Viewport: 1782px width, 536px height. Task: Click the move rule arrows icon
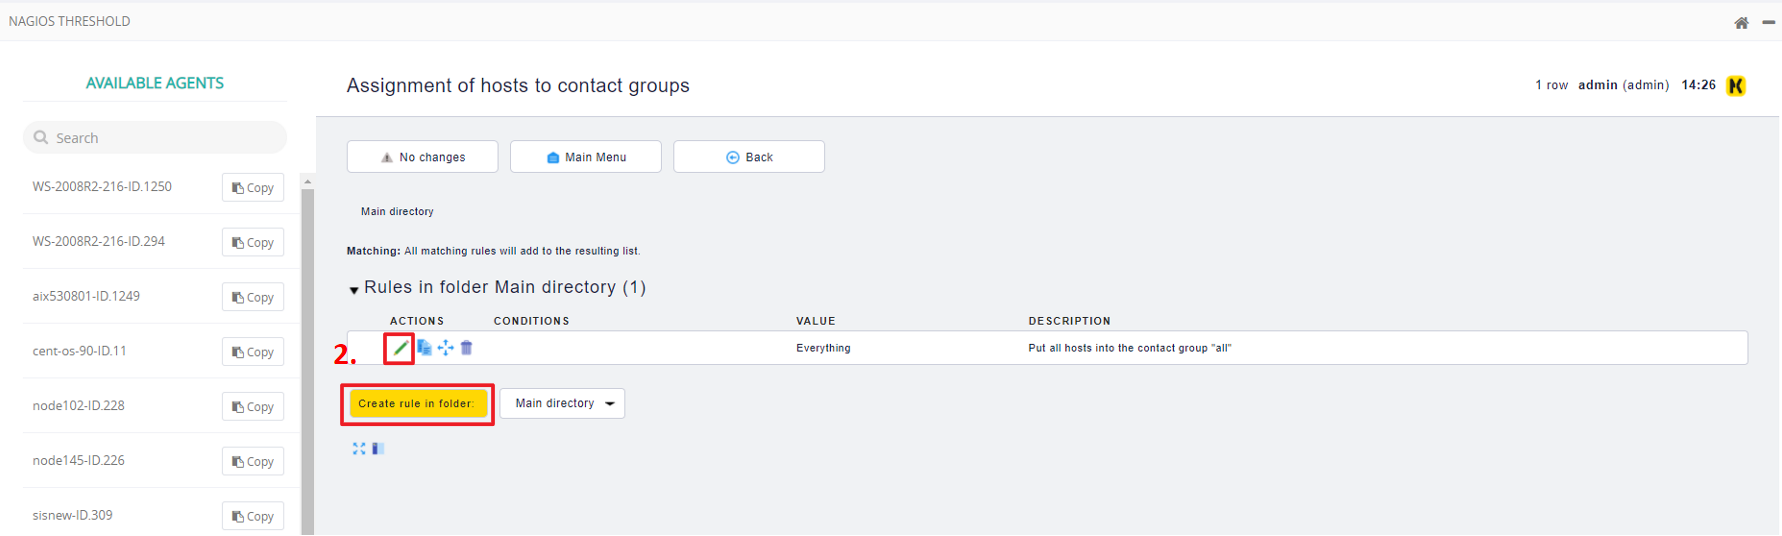coord(445,348)
